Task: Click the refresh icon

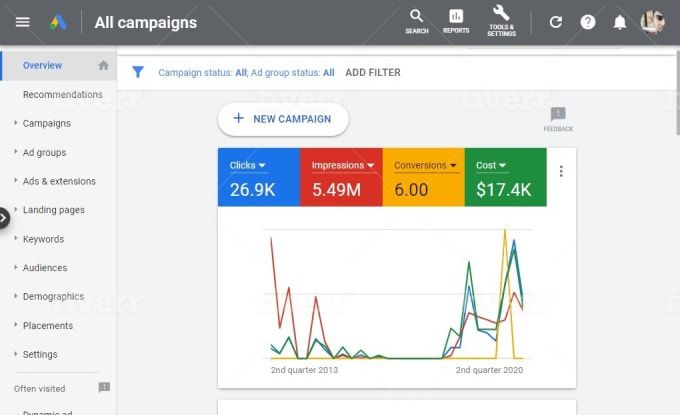Action: (556, 22)
